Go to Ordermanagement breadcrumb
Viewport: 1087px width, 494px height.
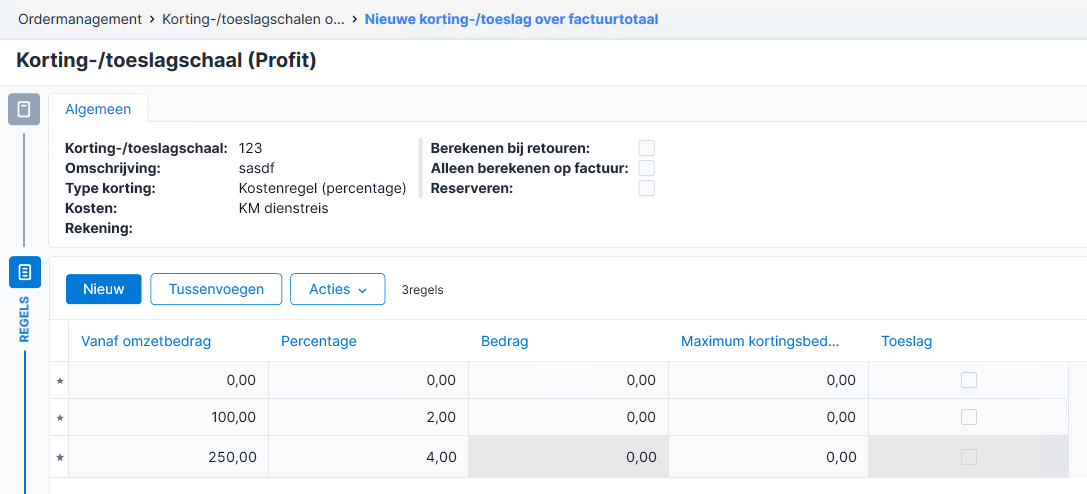[x=80, y=19]
